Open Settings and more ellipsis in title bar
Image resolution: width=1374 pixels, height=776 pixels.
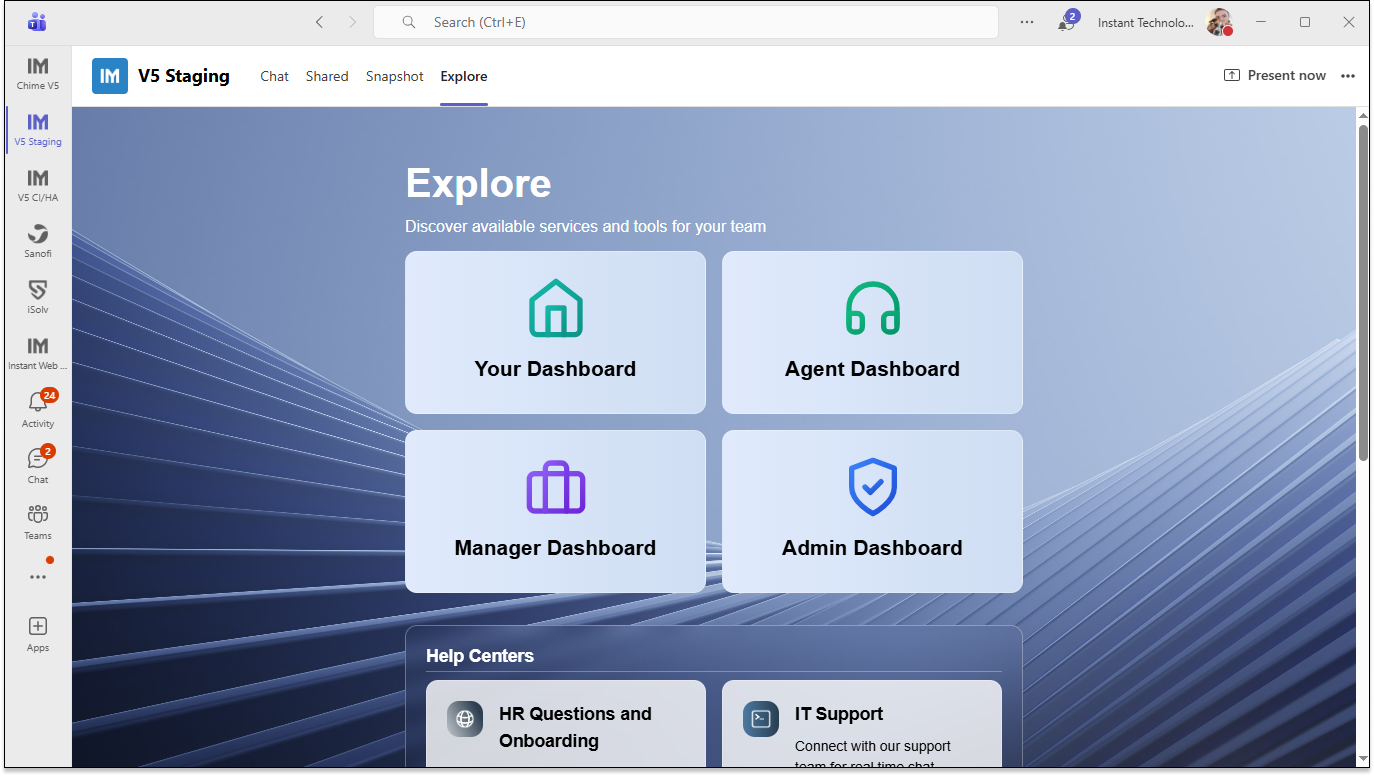coord(1027,22)
